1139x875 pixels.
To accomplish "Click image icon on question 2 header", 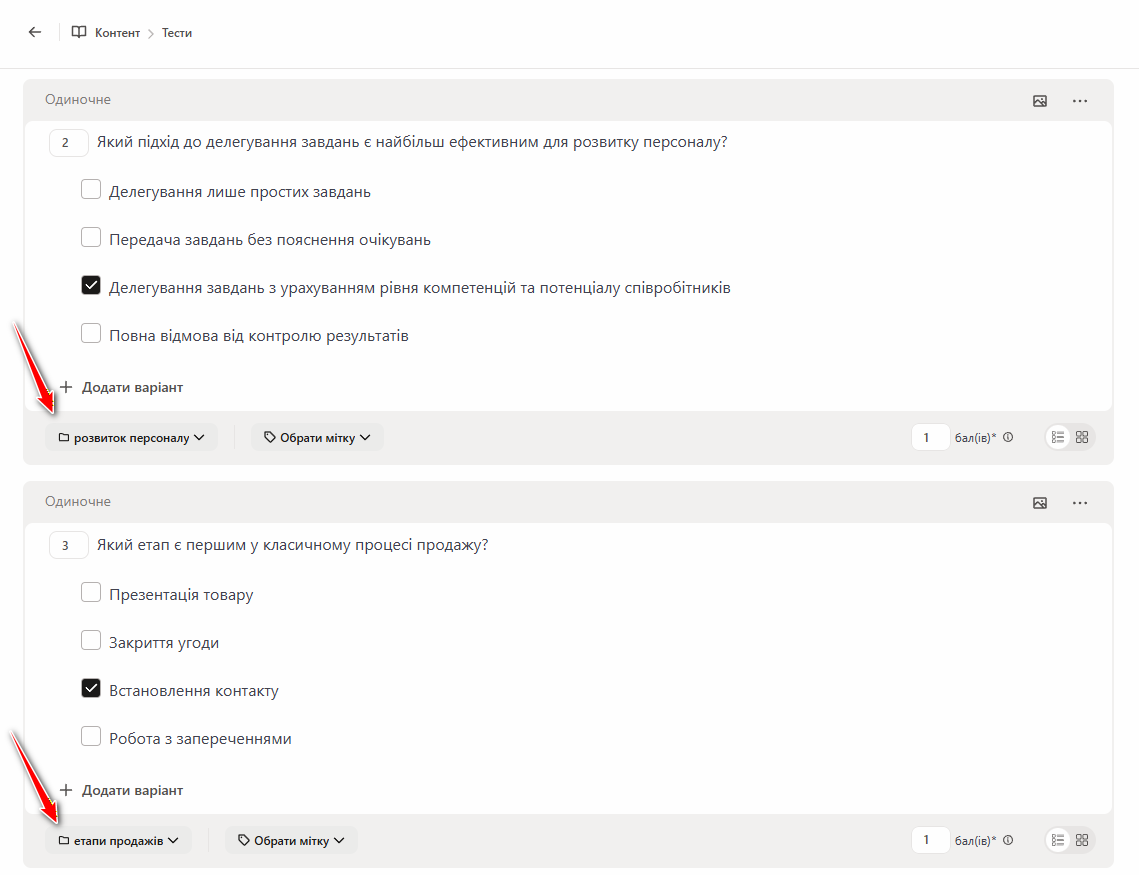I will pyautogui.click(x=1040, y=101).
